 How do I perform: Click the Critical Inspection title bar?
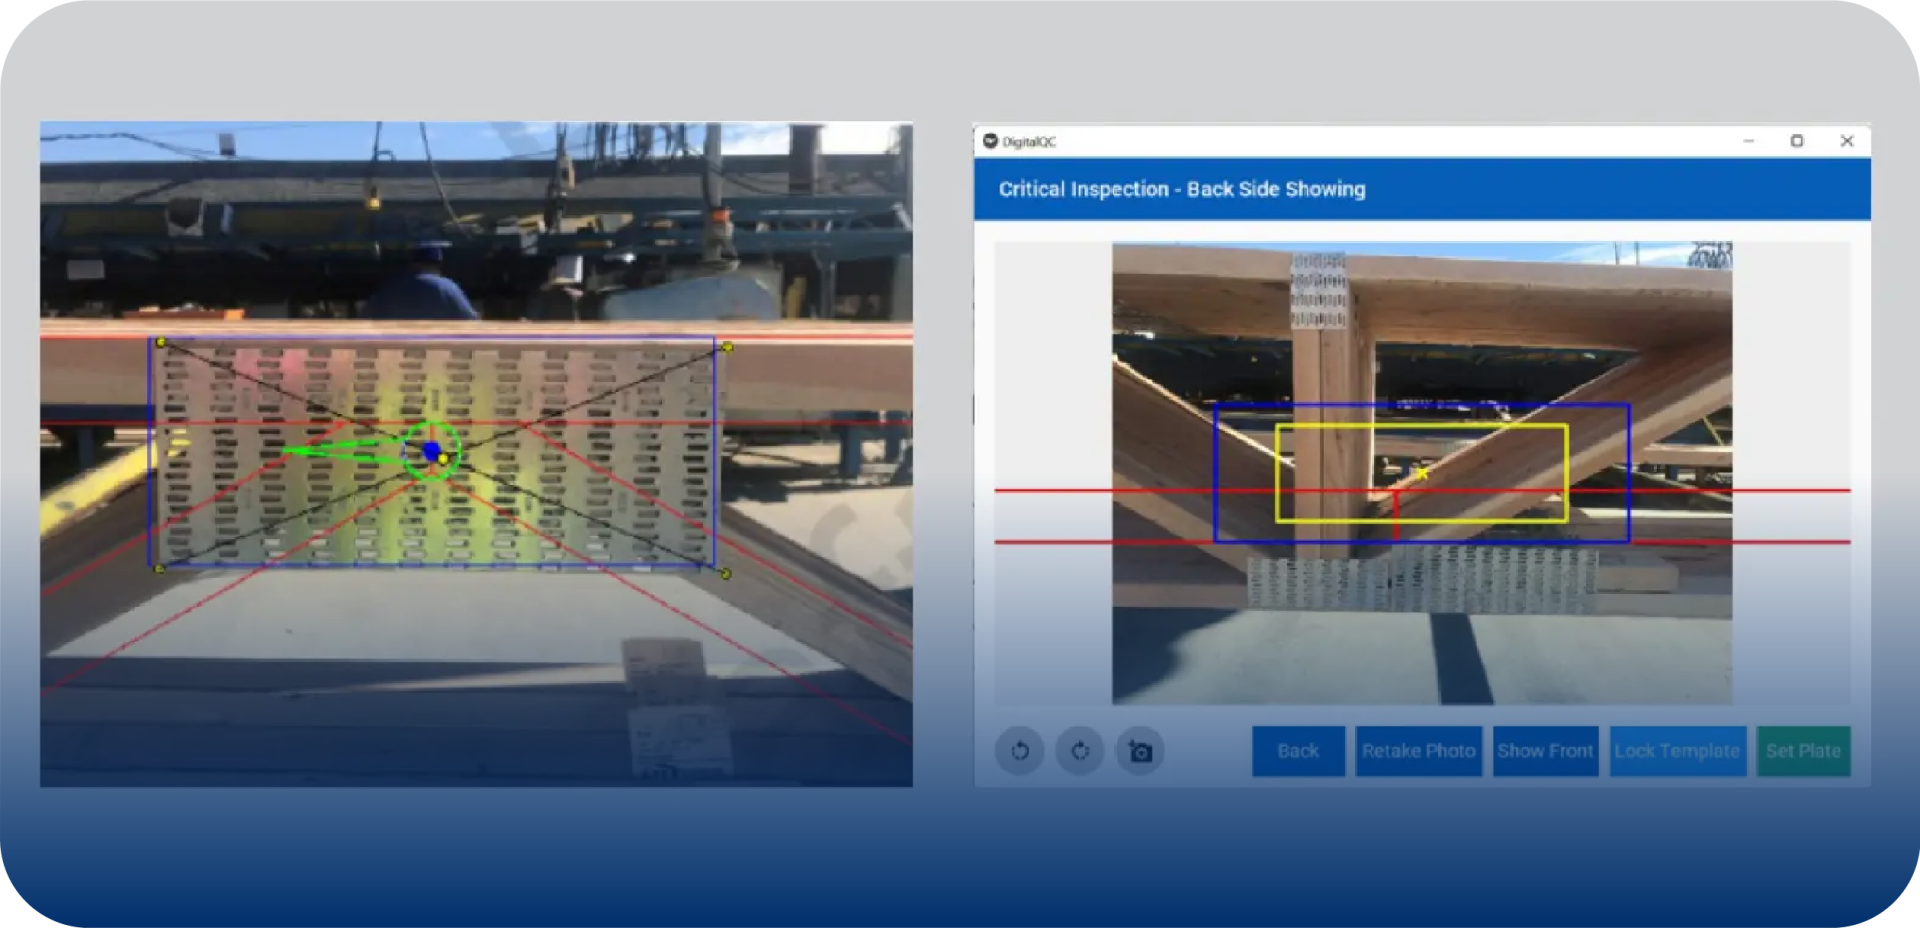[1182, 189]
